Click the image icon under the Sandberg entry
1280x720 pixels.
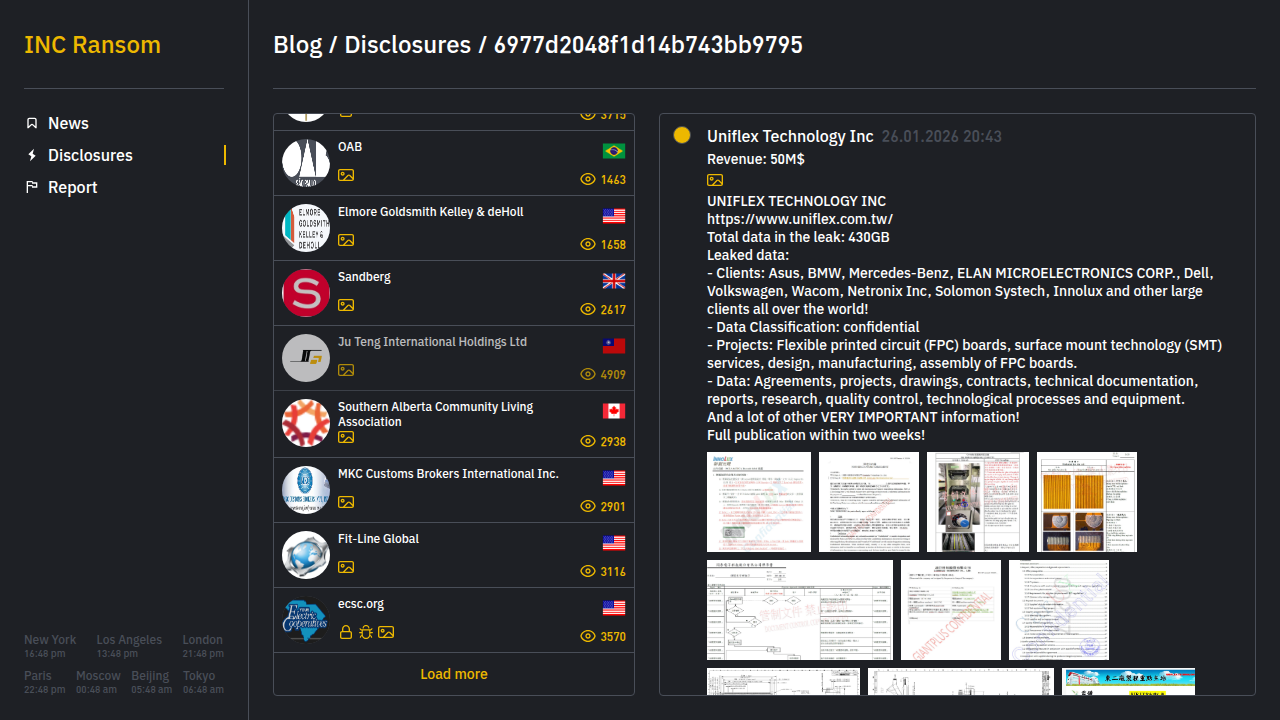coord(346,305)
